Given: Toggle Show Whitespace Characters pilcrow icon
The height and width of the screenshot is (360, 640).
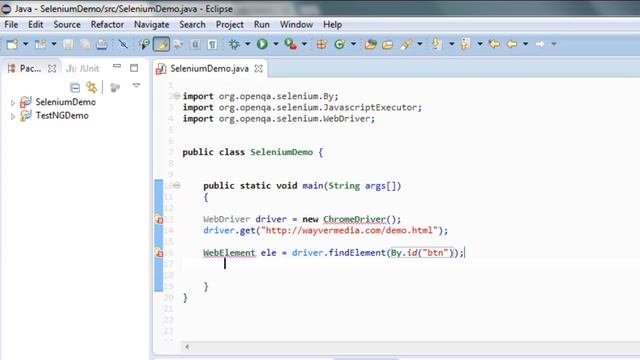Looking at the screenshot, I should click(x=212, y=44).
